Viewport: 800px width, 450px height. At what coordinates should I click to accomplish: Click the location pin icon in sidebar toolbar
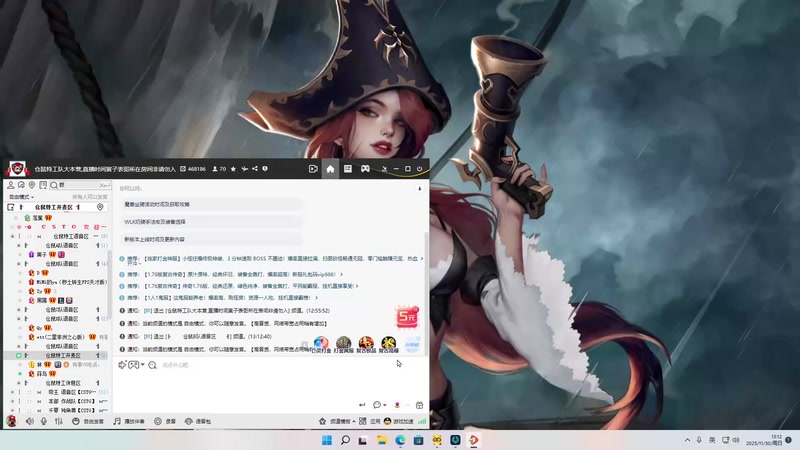point(32,185)
